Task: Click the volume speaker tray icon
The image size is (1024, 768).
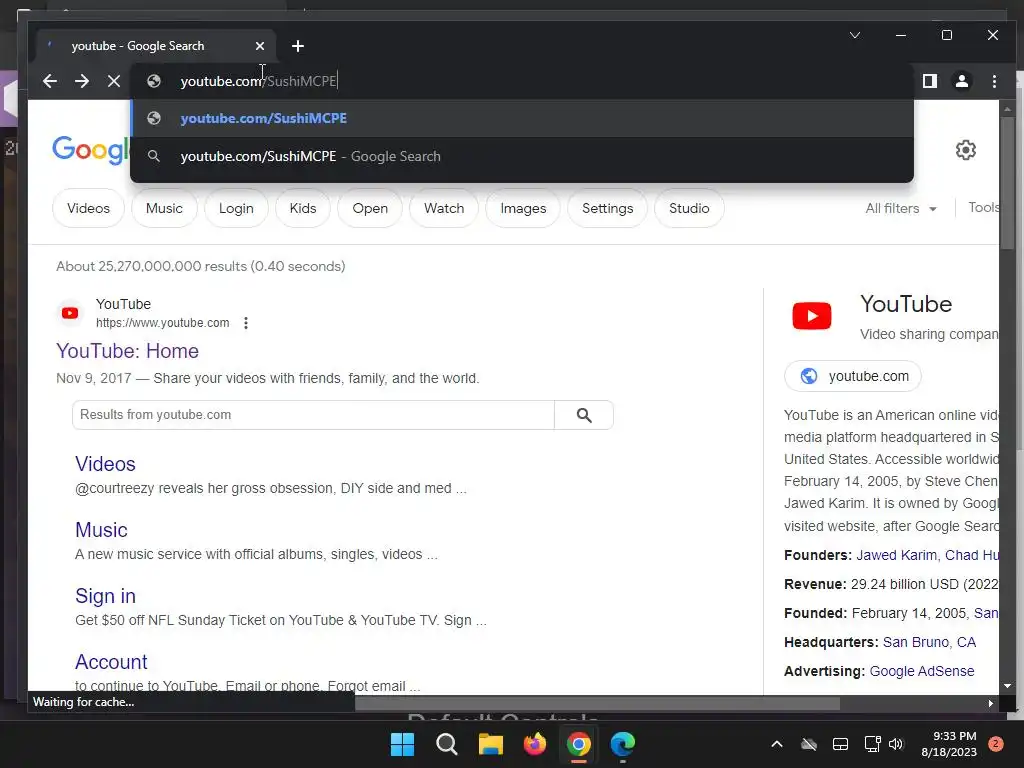Action: click(x=896, y=744)
